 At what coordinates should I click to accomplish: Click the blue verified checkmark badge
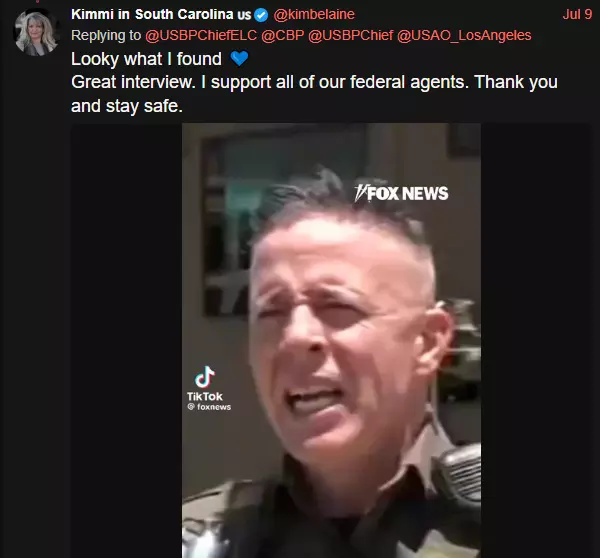click(261, 15)
